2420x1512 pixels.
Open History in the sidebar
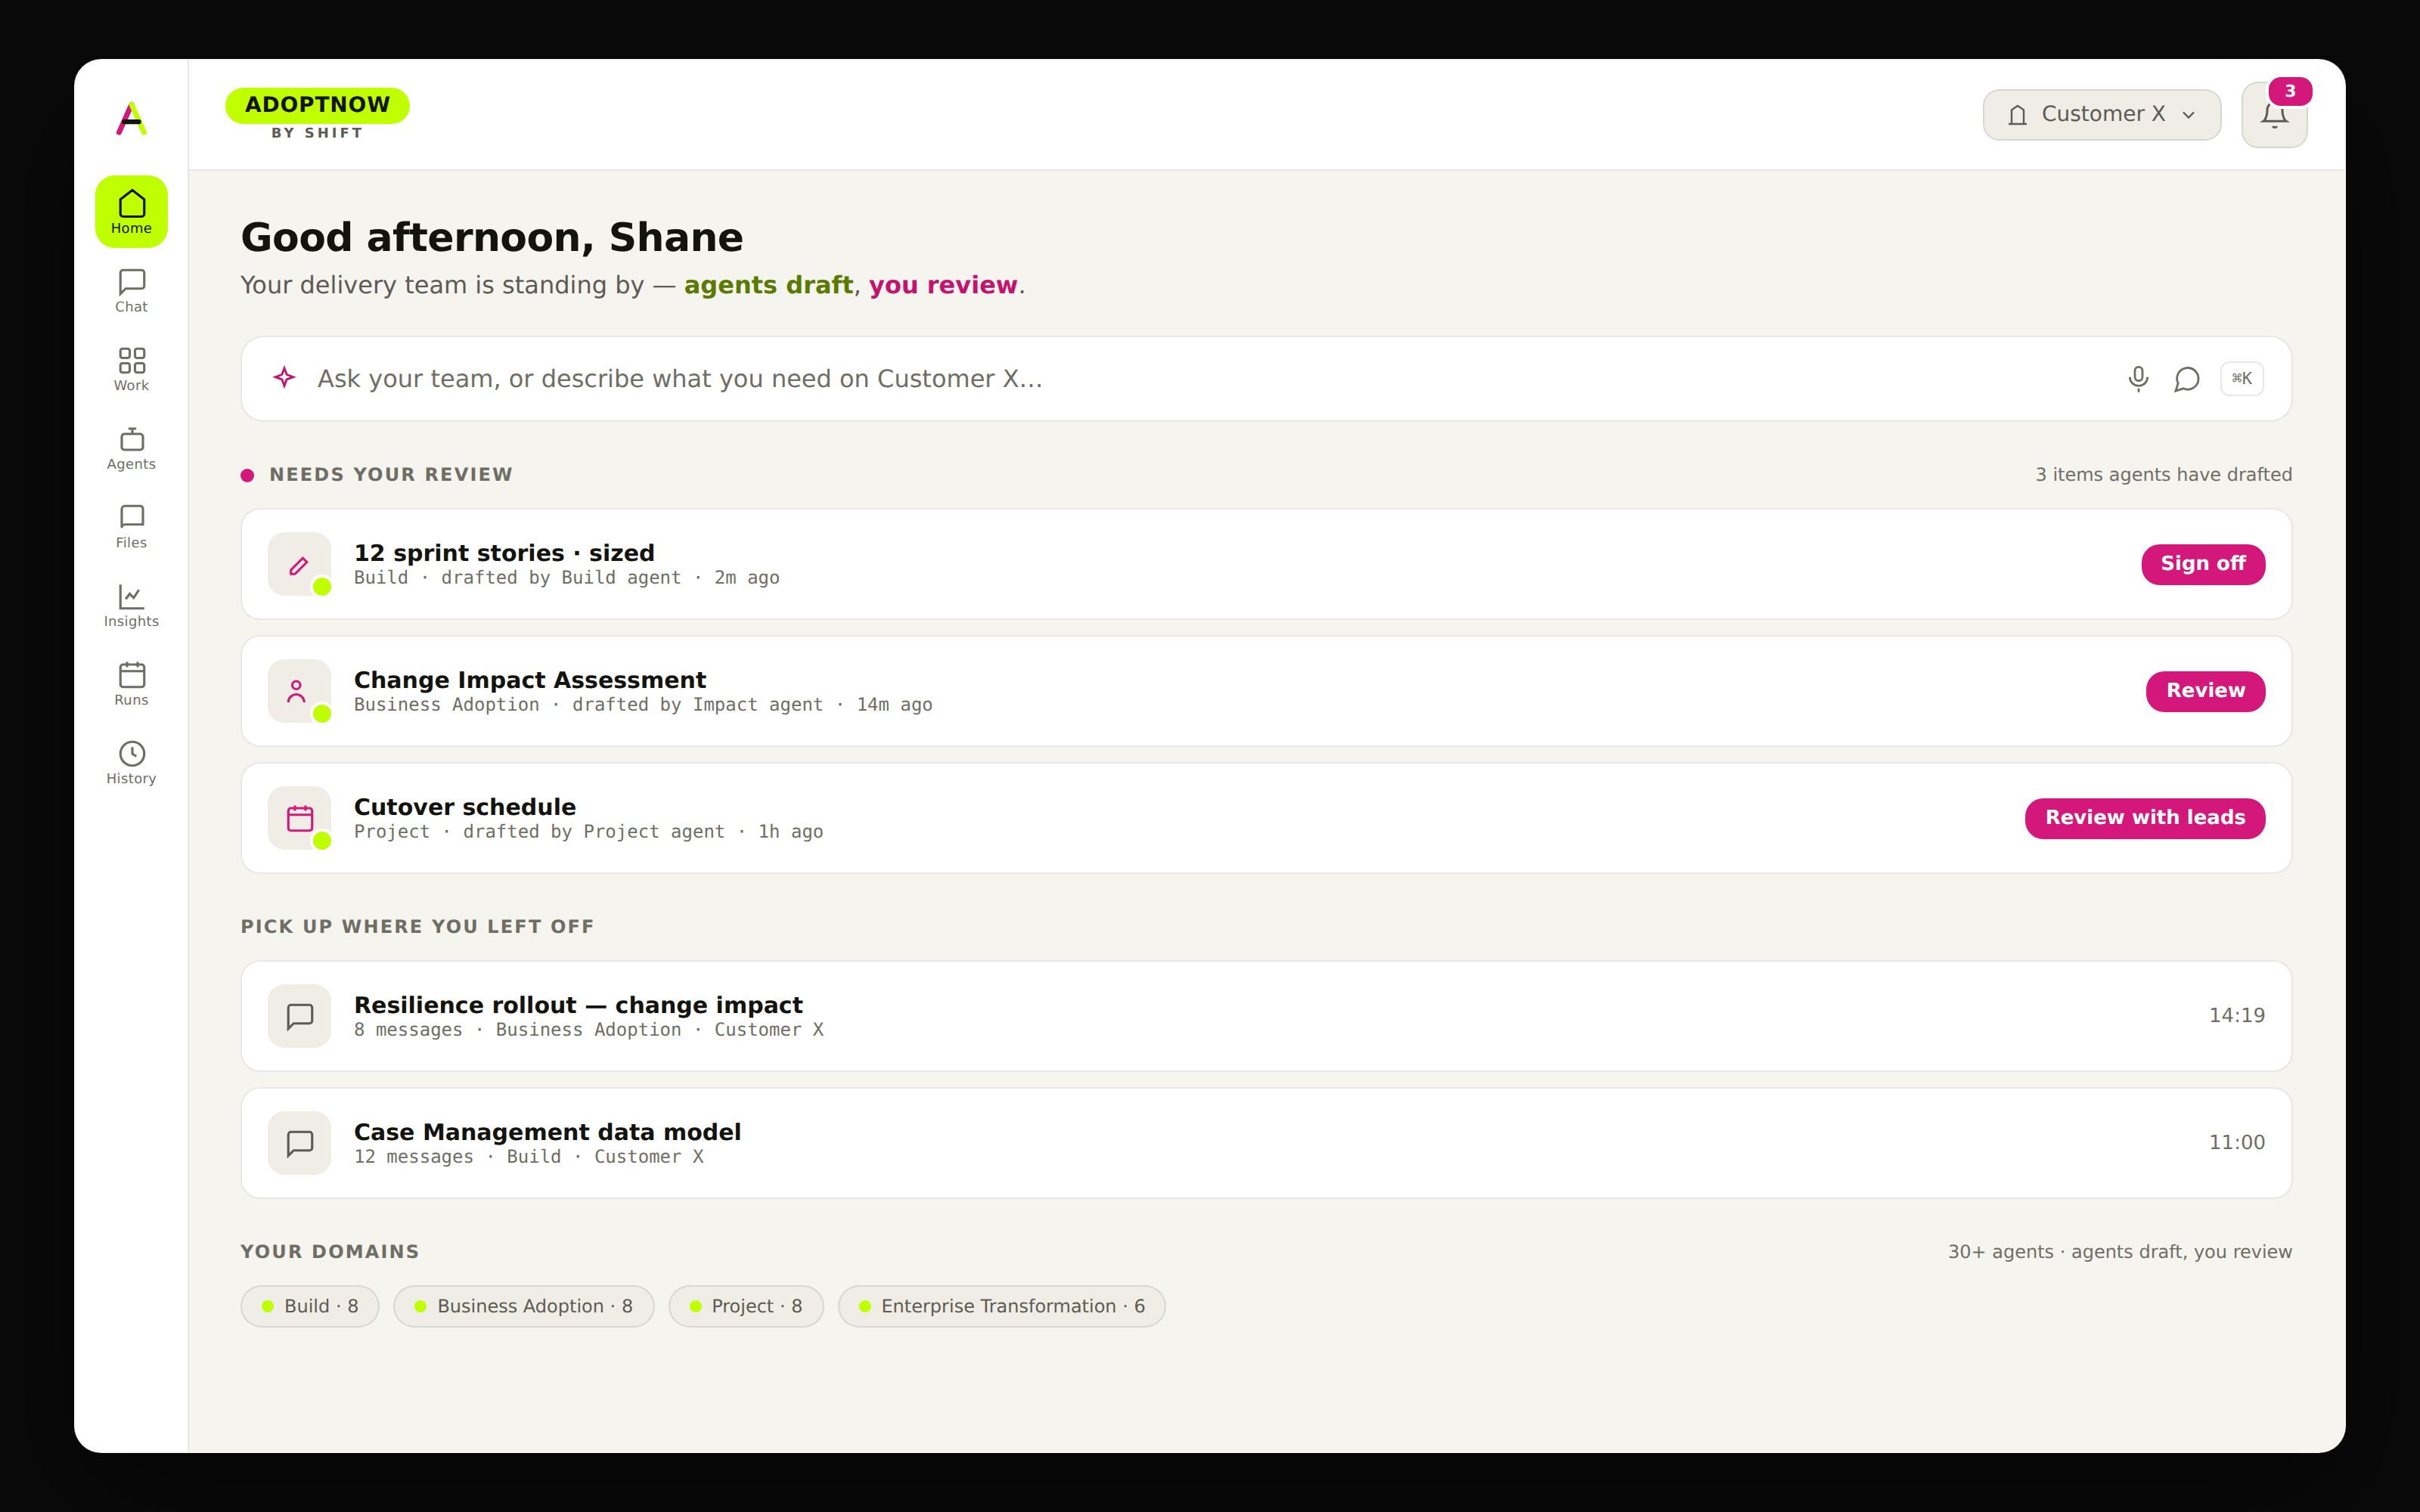click(x=131, y=762)
